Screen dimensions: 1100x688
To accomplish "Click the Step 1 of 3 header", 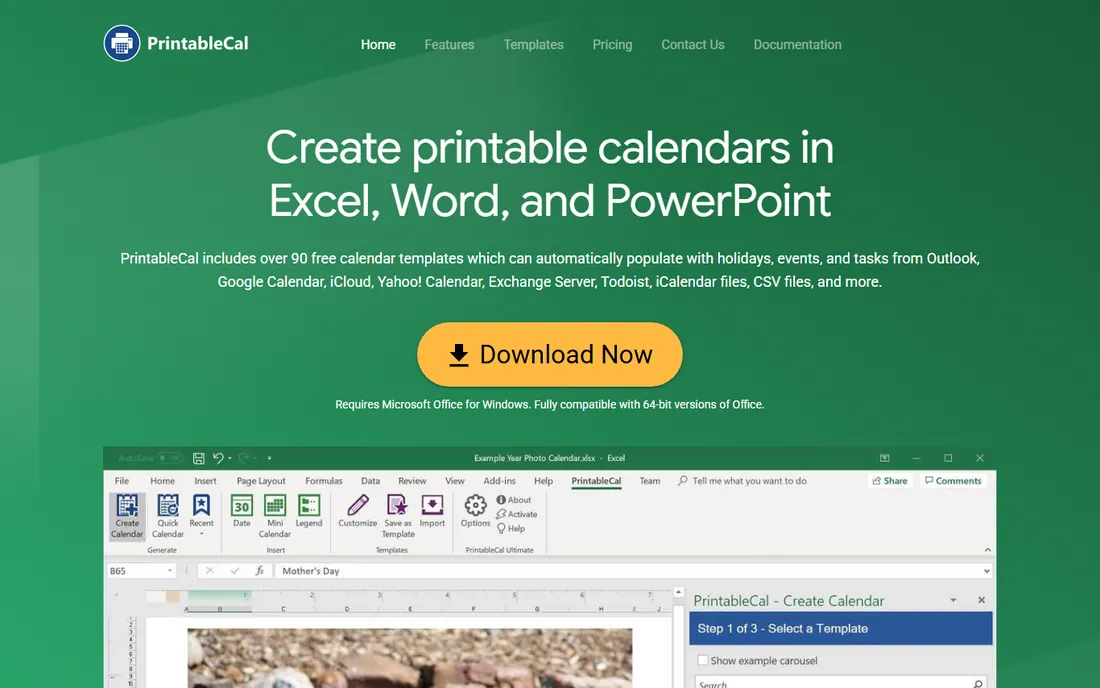I will point(840,628).
